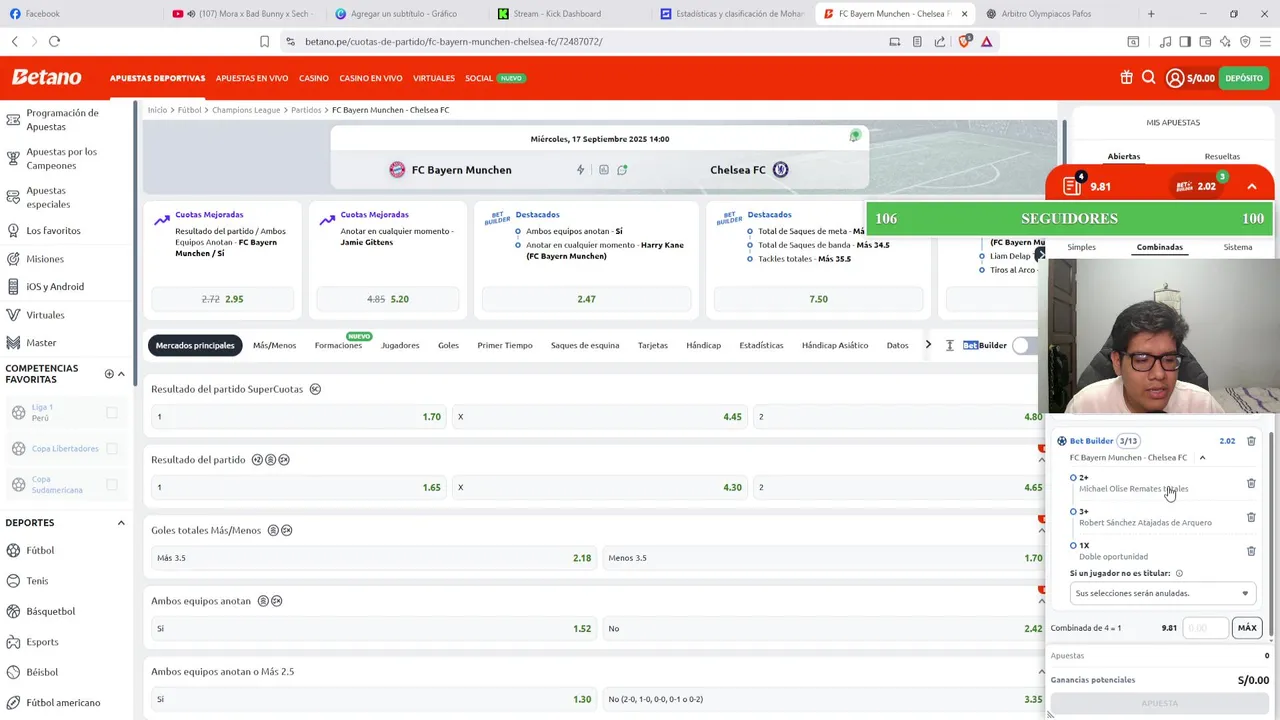This screenshot has width=1280, height=720.
Task: Add a favorite competition plus icon
Action: pos(109,374)
